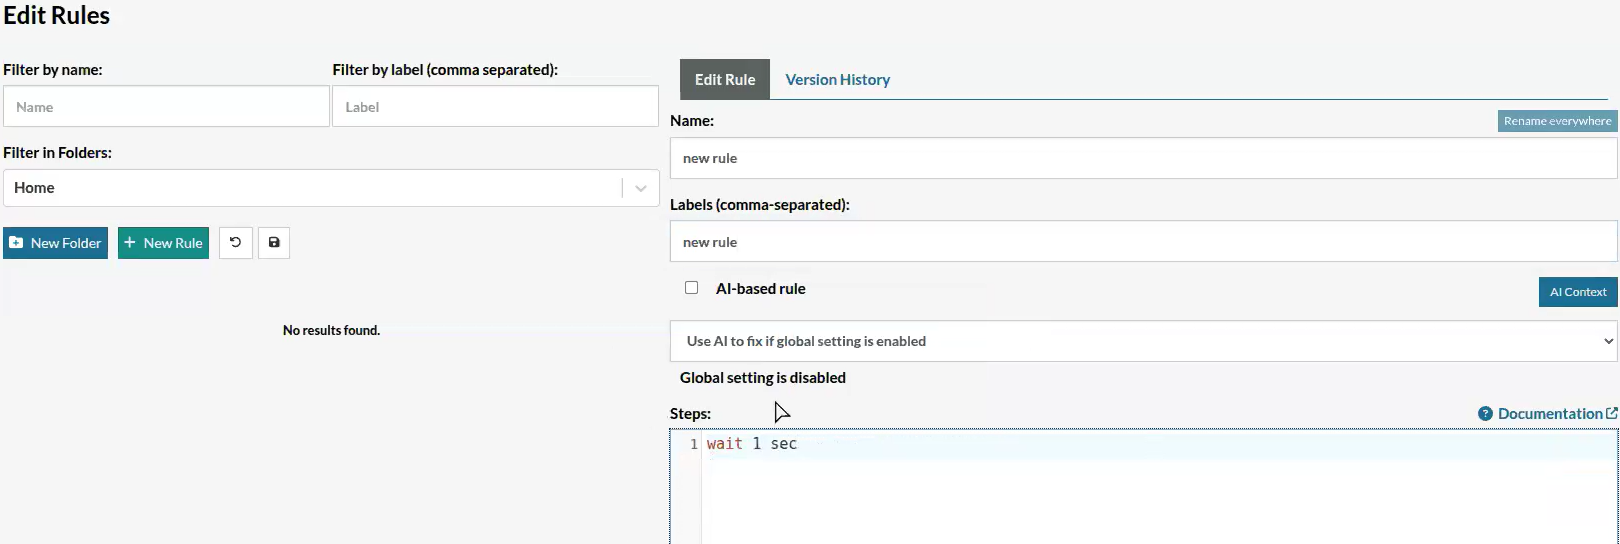Click the 'wait 1 sec' step line
Screen dimensions: 1620x544
click(x=752, y=444)
